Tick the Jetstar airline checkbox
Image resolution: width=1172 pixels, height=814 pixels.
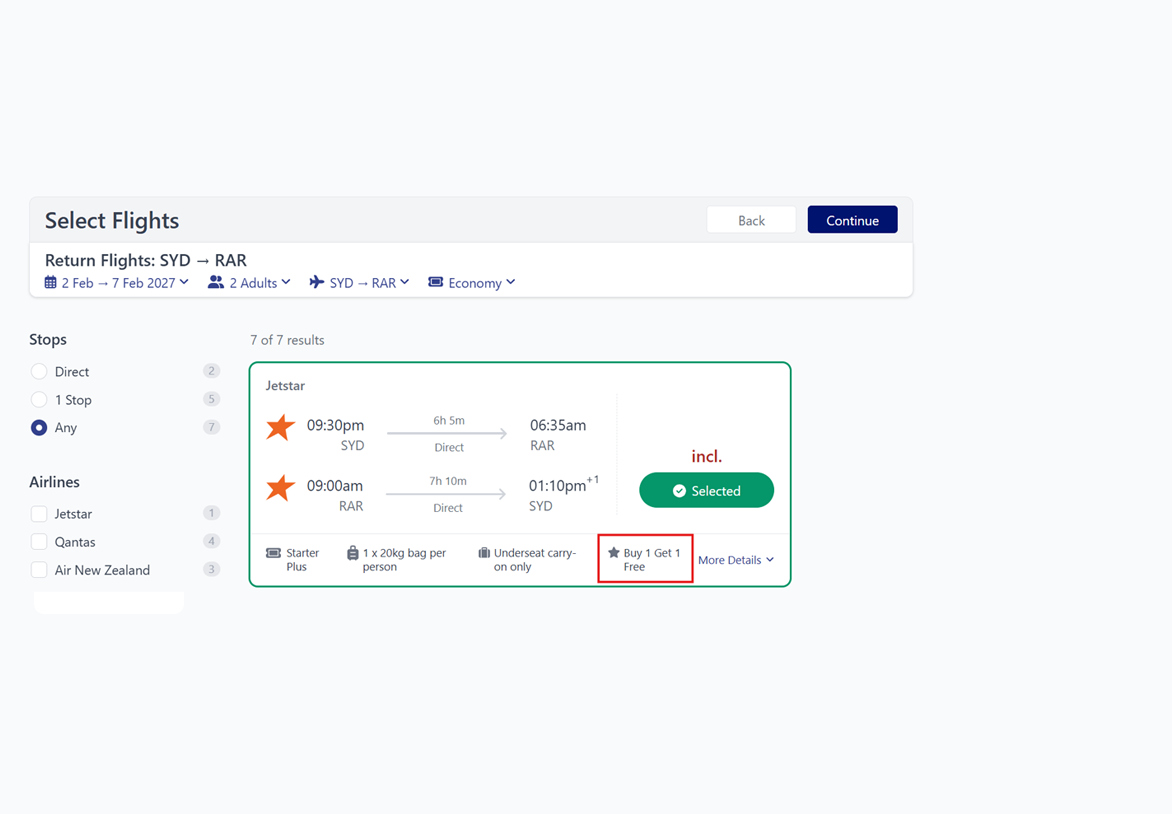39,514
